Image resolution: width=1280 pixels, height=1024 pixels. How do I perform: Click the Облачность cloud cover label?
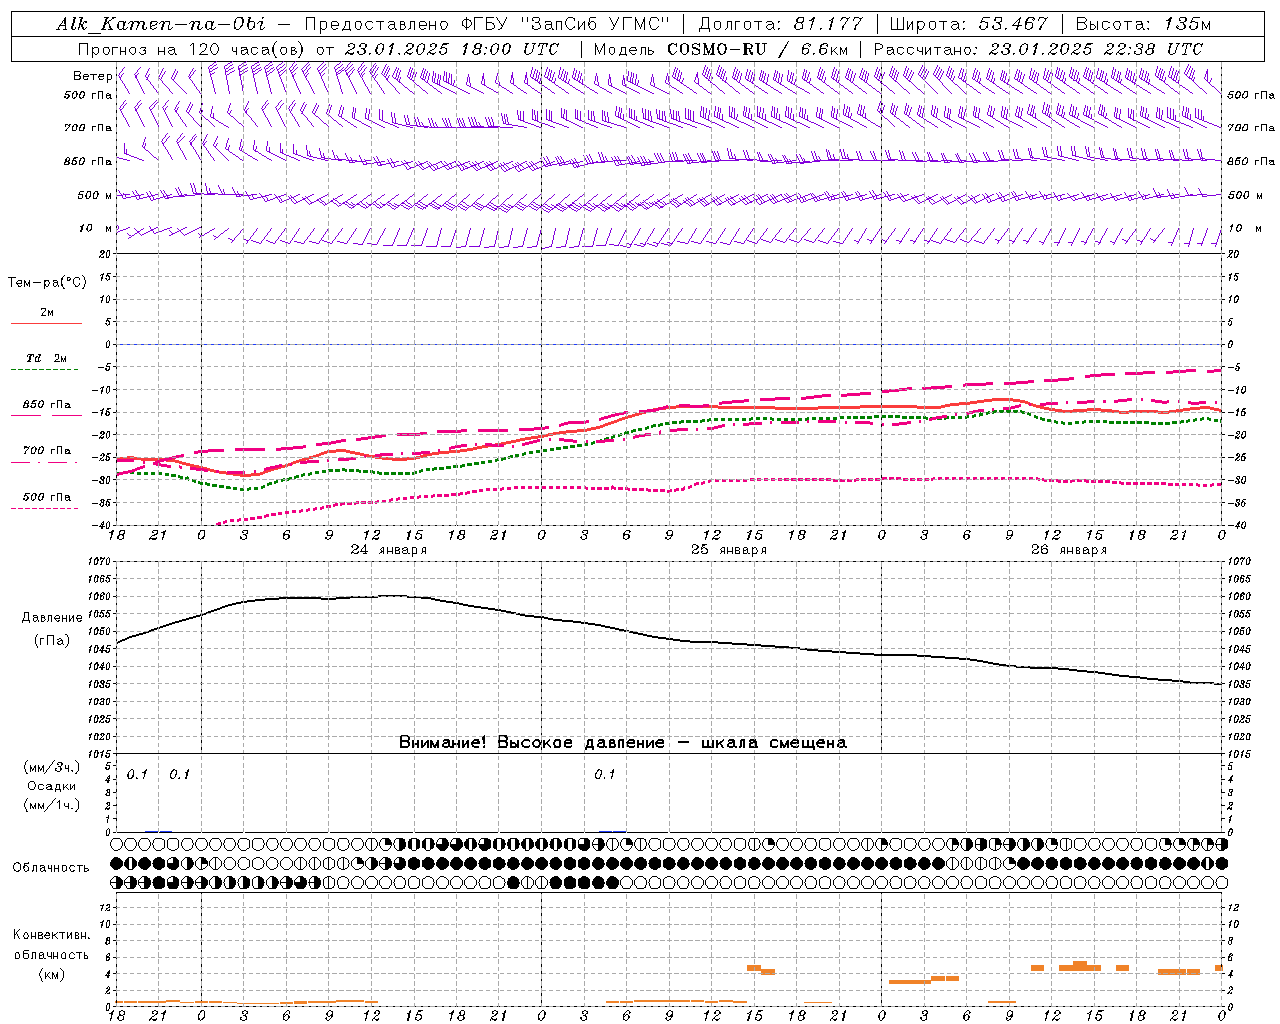(51, 868)
